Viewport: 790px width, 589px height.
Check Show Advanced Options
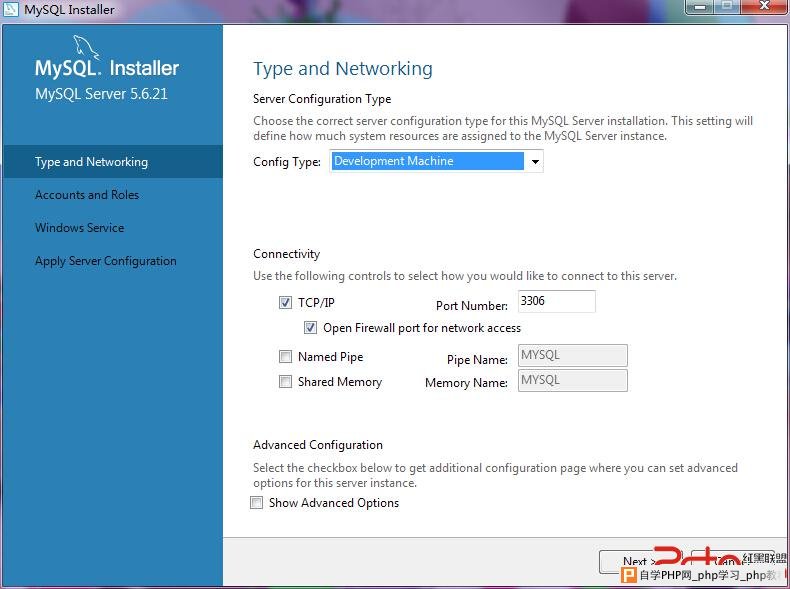[x=256, y=502]
